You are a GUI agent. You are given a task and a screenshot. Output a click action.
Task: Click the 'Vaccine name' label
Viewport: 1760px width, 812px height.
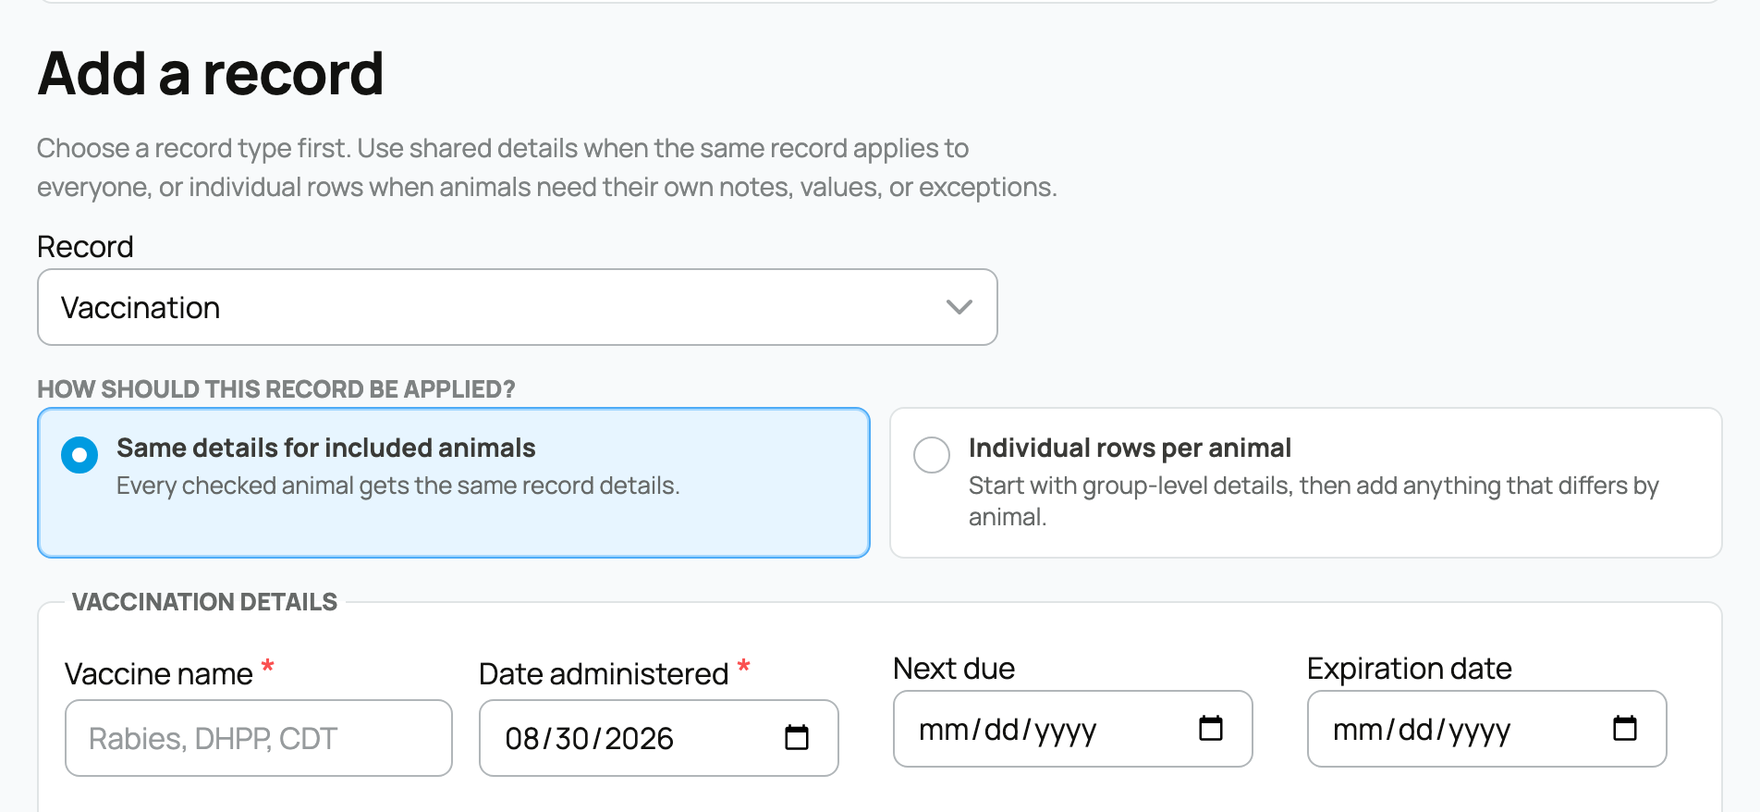tap(159, 674)
